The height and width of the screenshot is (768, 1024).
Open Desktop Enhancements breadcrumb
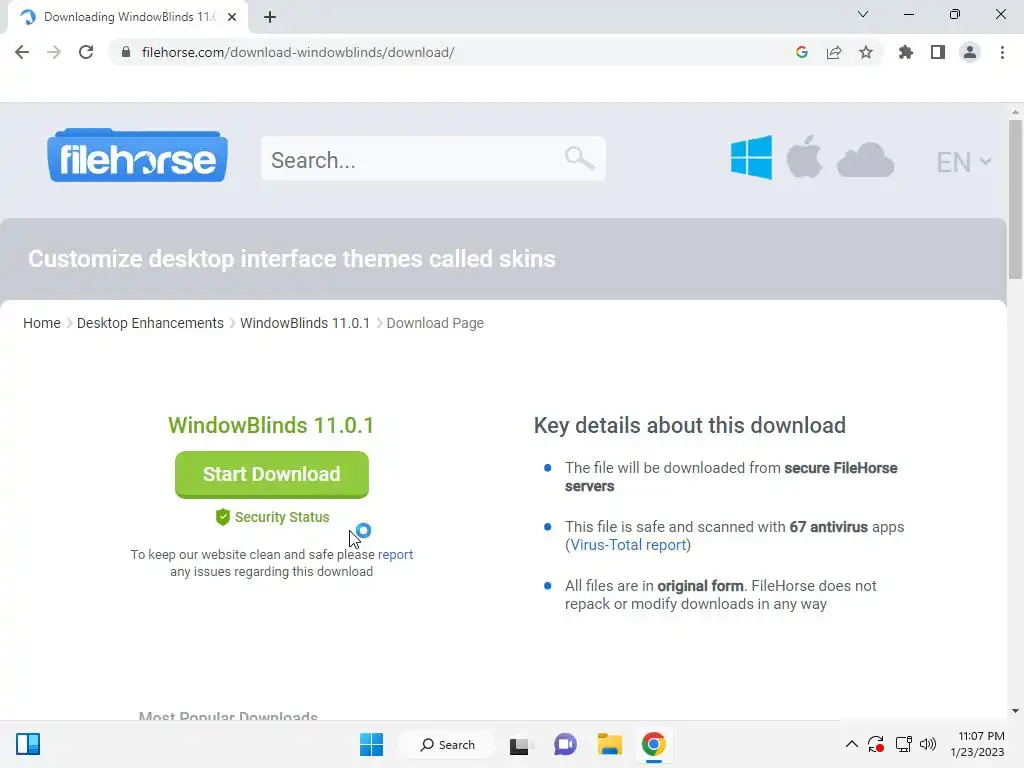click(150, 323)
